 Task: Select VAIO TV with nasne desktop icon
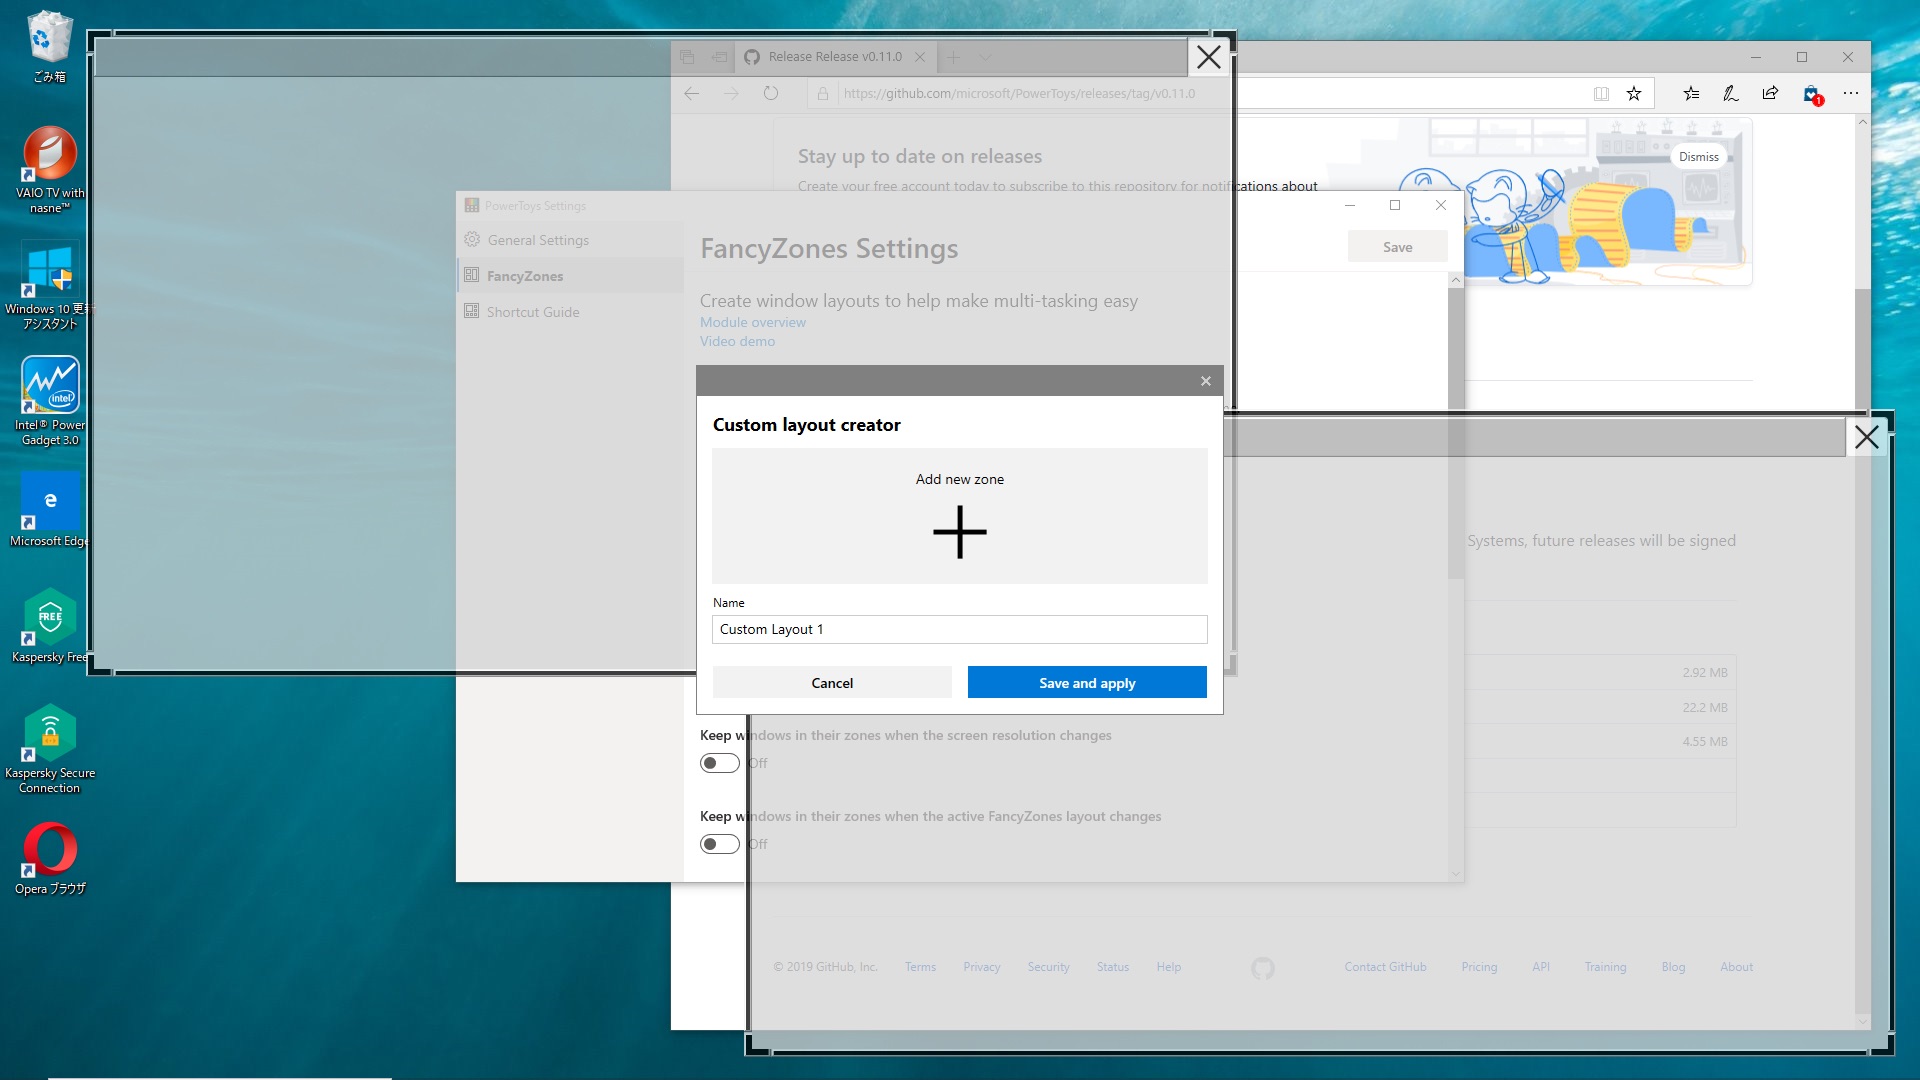point(49,170)
